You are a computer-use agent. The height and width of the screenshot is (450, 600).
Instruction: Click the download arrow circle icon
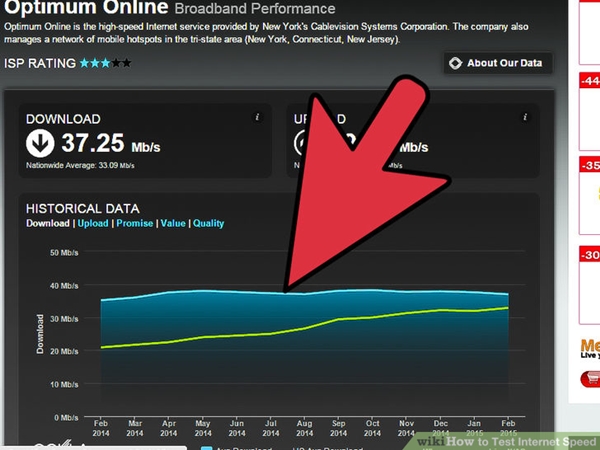[x=40, y=143]
